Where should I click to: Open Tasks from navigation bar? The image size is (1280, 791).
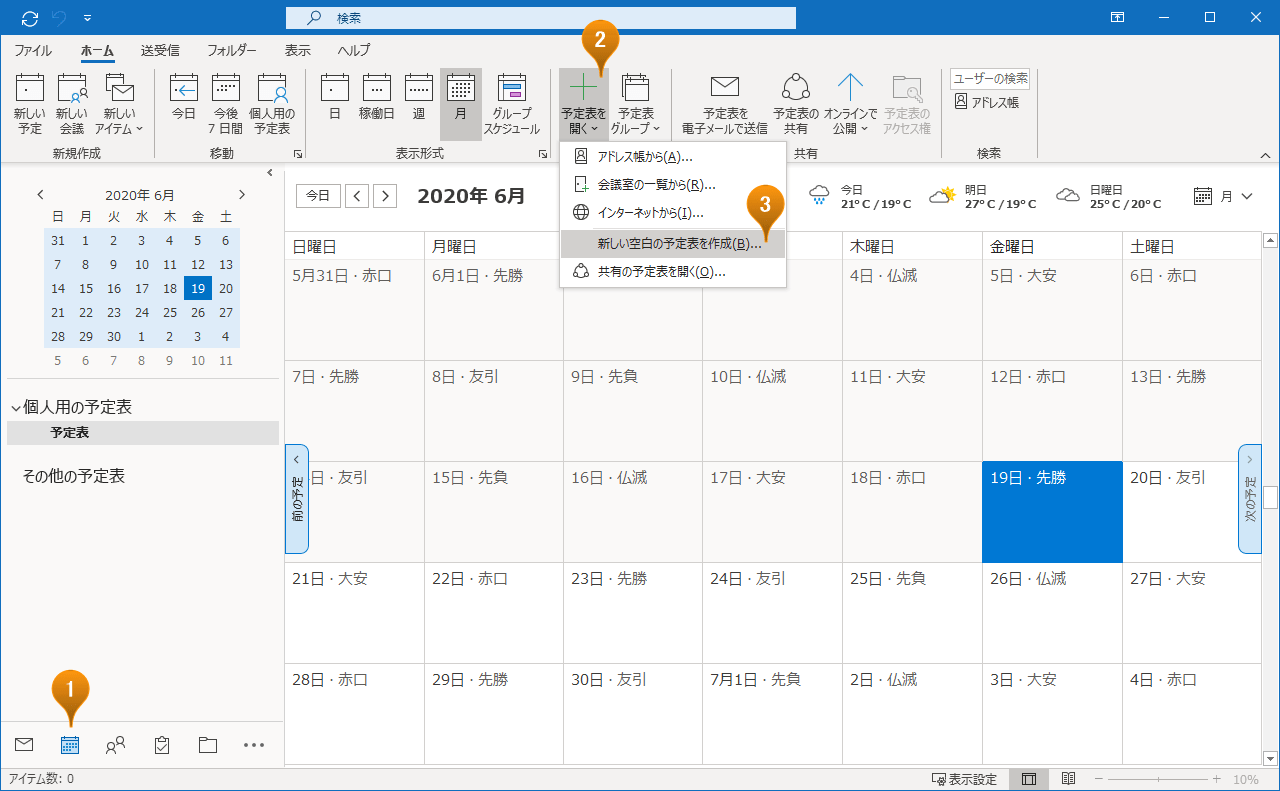click(x=162, y=745)
